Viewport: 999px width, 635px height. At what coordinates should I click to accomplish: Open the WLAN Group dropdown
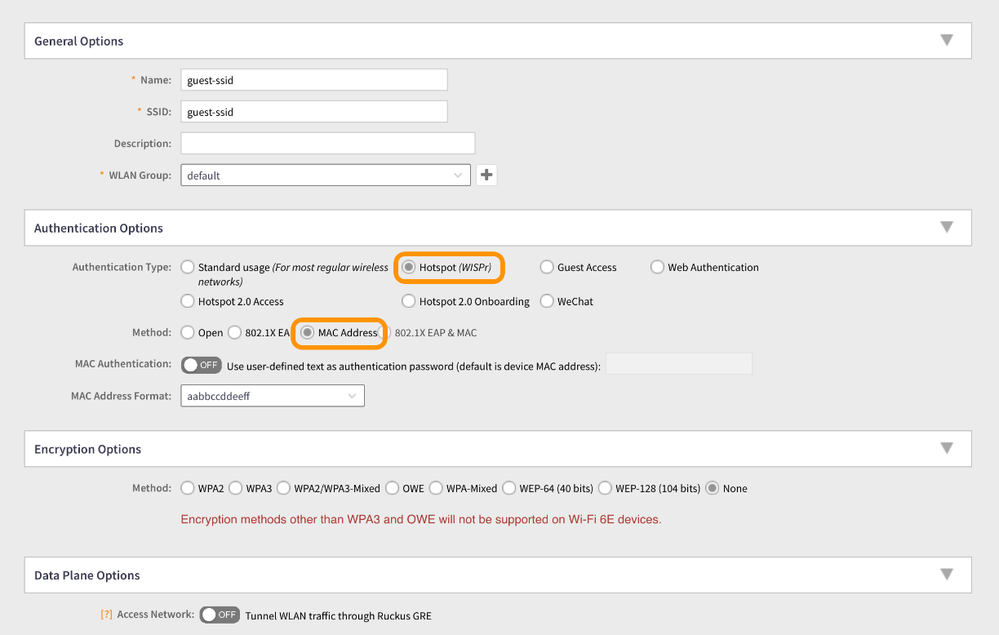pyautogui.click(x=325, y=175)
